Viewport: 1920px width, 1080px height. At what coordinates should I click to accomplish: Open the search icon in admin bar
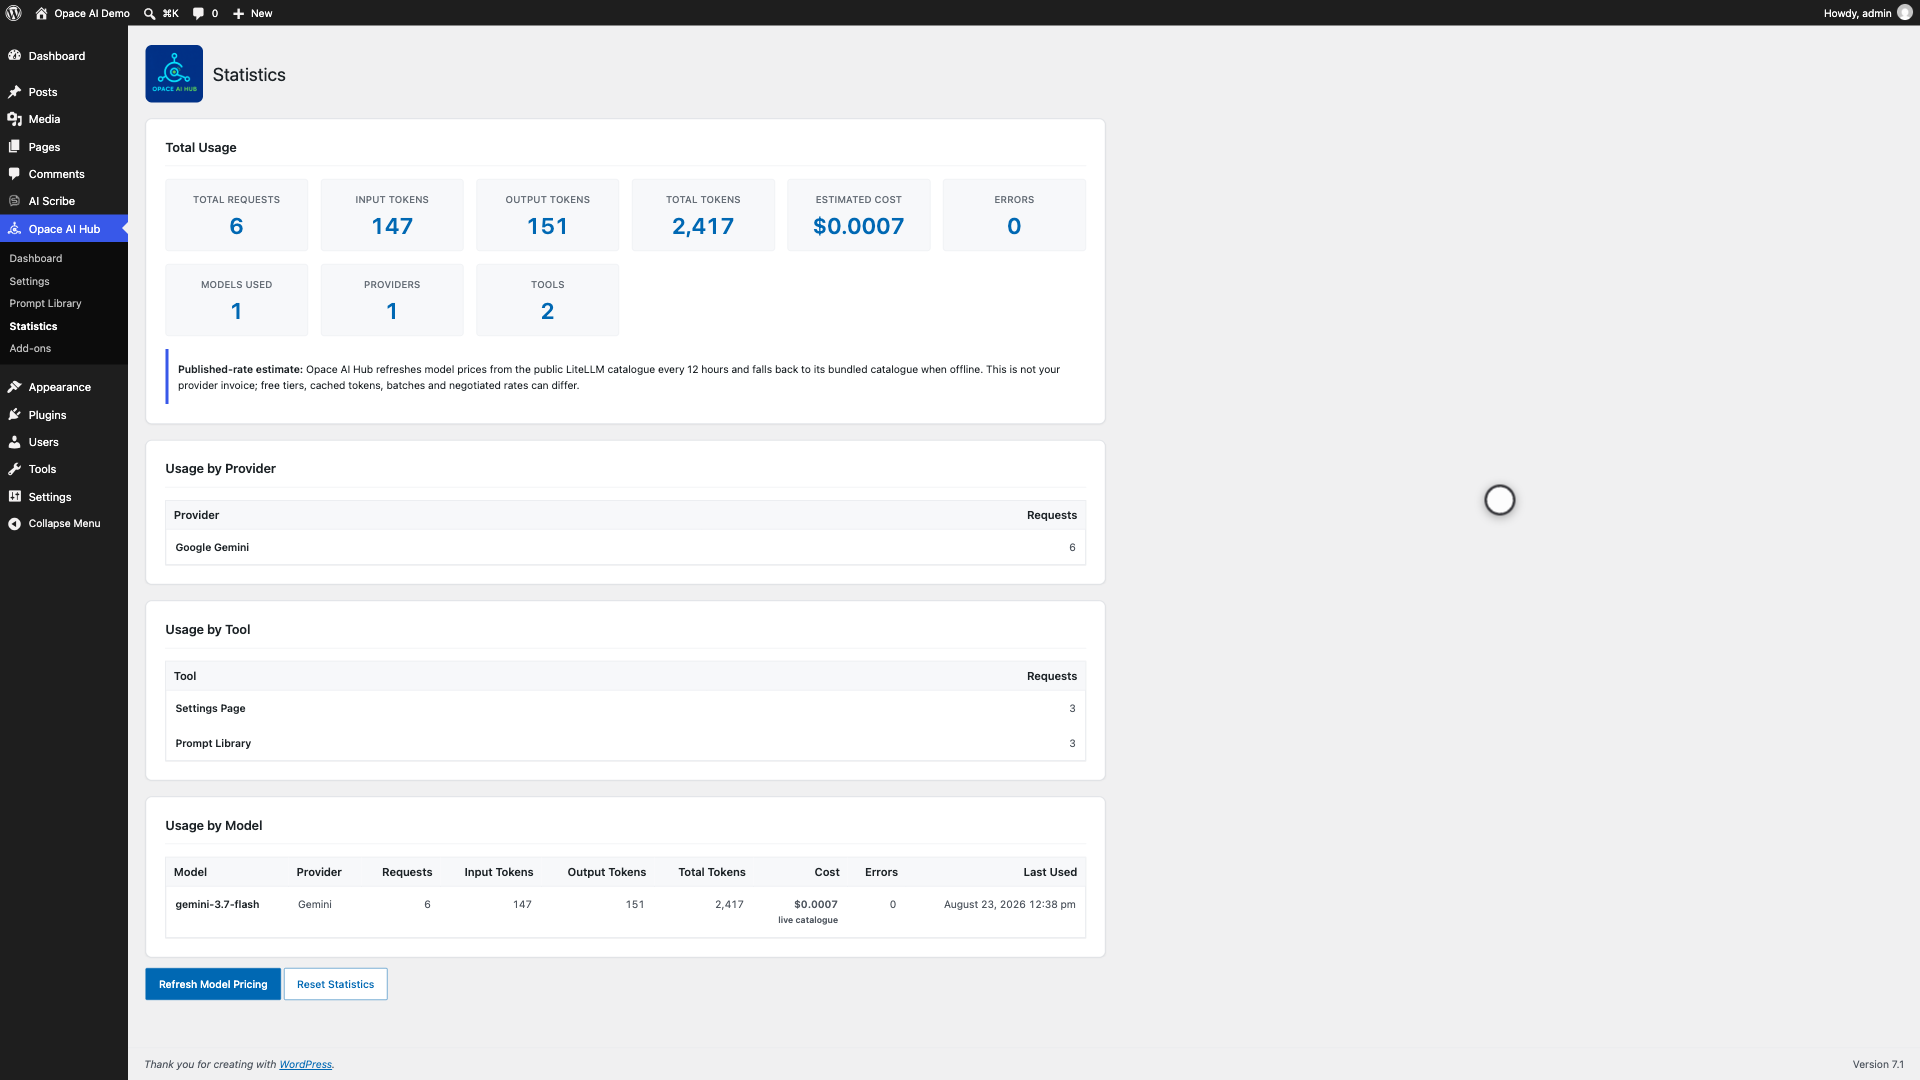click(x=149, y=14)
